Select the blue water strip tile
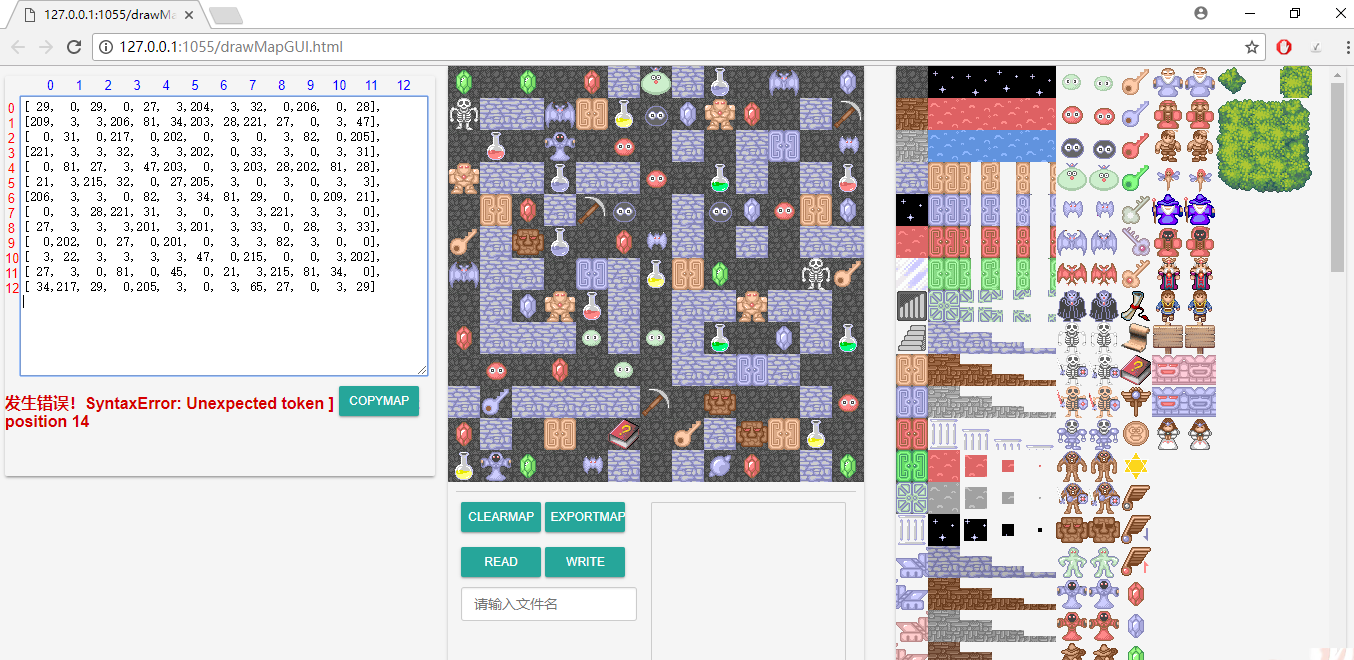Image resolution: width=1354 pixels, height=660 pixels. pyautogui.click(x=991, y=146)
